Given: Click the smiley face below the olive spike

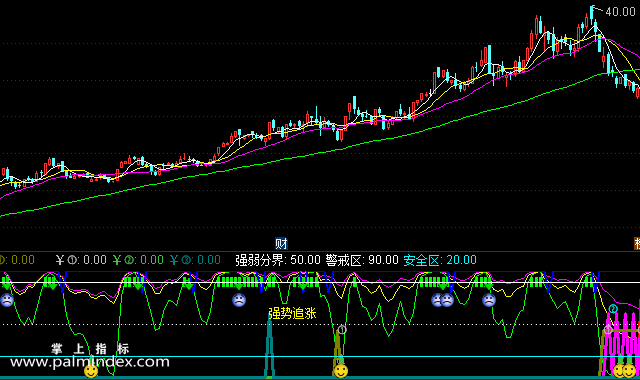Looking at the screenshot, I should (340, 371).
